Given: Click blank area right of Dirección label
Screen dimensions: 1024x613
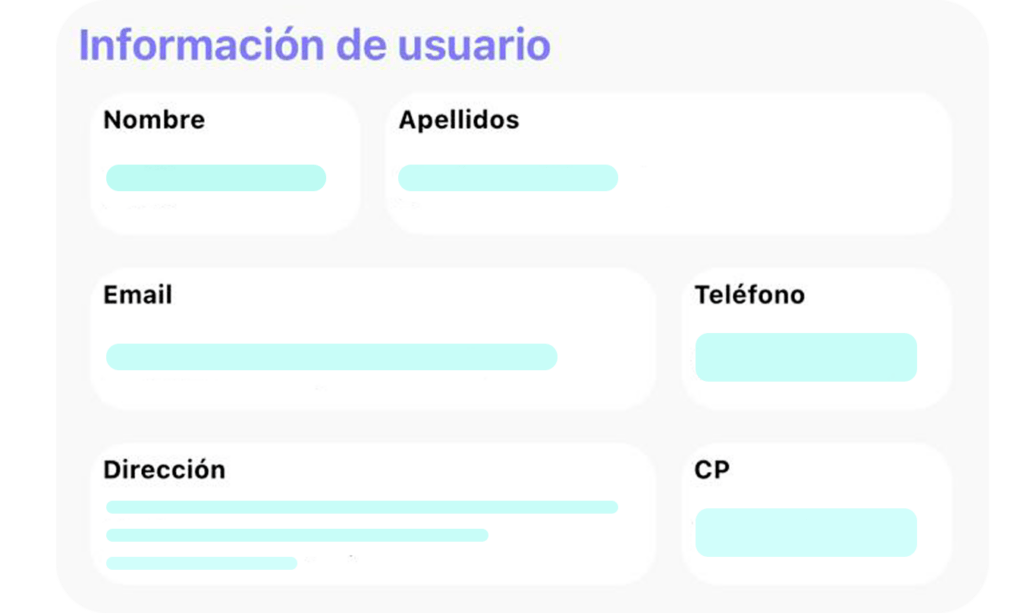Looking at the screenshot, I should click(430, 470).
